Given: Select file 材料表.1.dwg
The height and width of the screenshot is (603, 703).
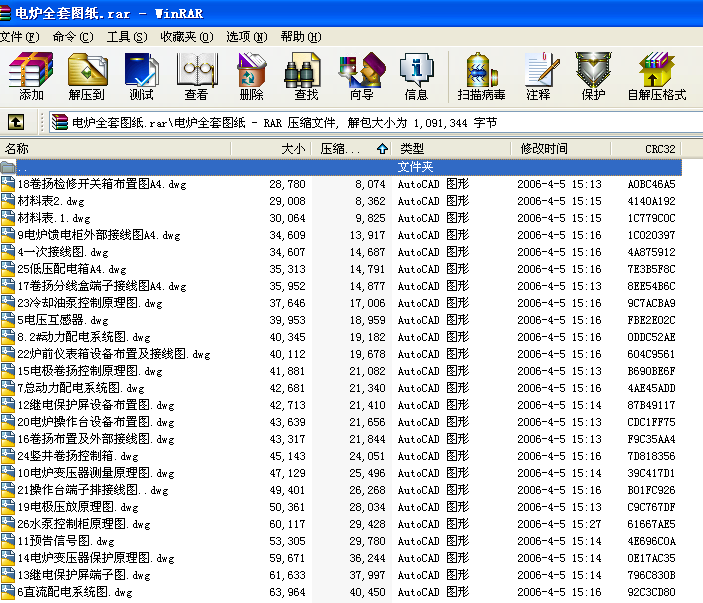Looking at the screenshot, I should coord(54,218).
